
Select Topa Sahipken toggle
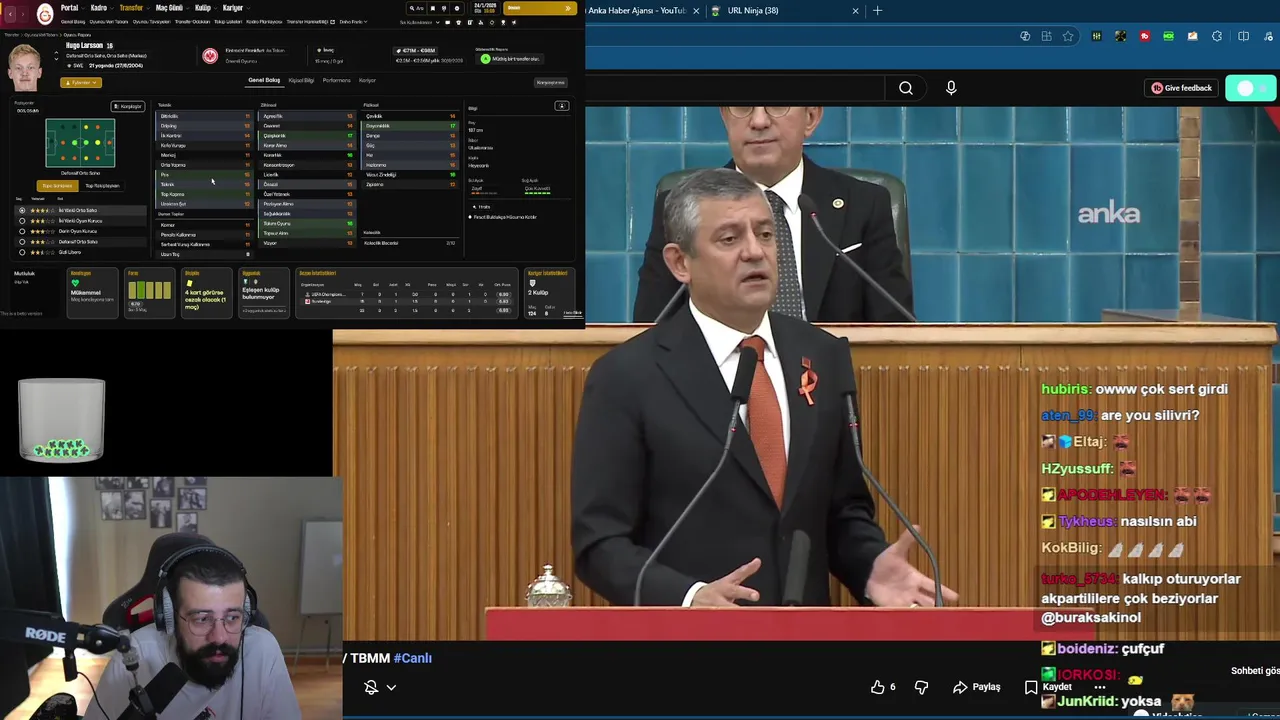(56, 185)
